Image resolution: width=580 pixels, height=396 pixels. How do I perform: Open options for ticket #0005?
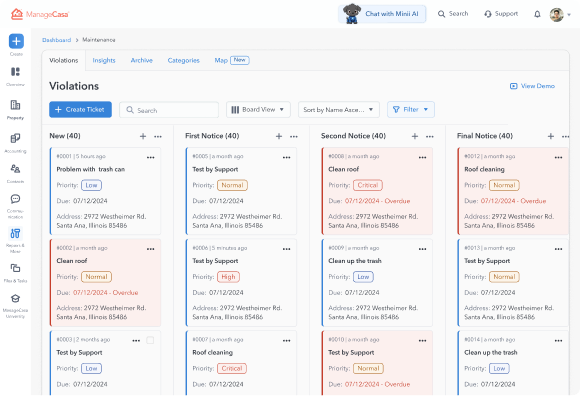click(286, 158)
